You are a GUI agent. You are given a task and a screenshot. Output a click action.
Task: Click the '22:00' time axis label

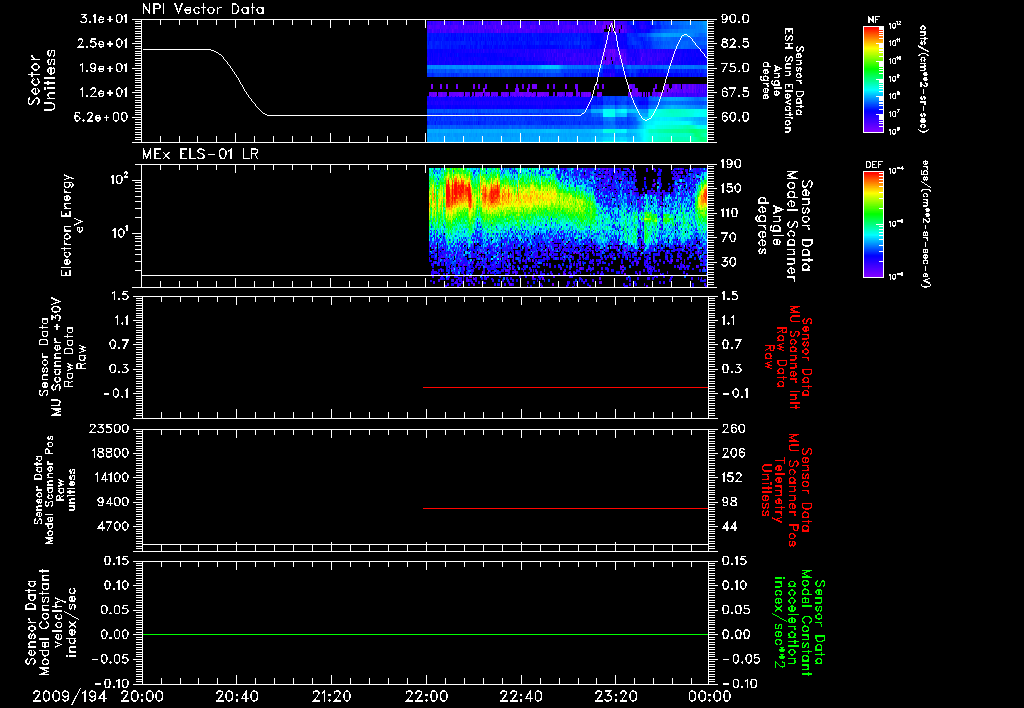click(426, 697)
